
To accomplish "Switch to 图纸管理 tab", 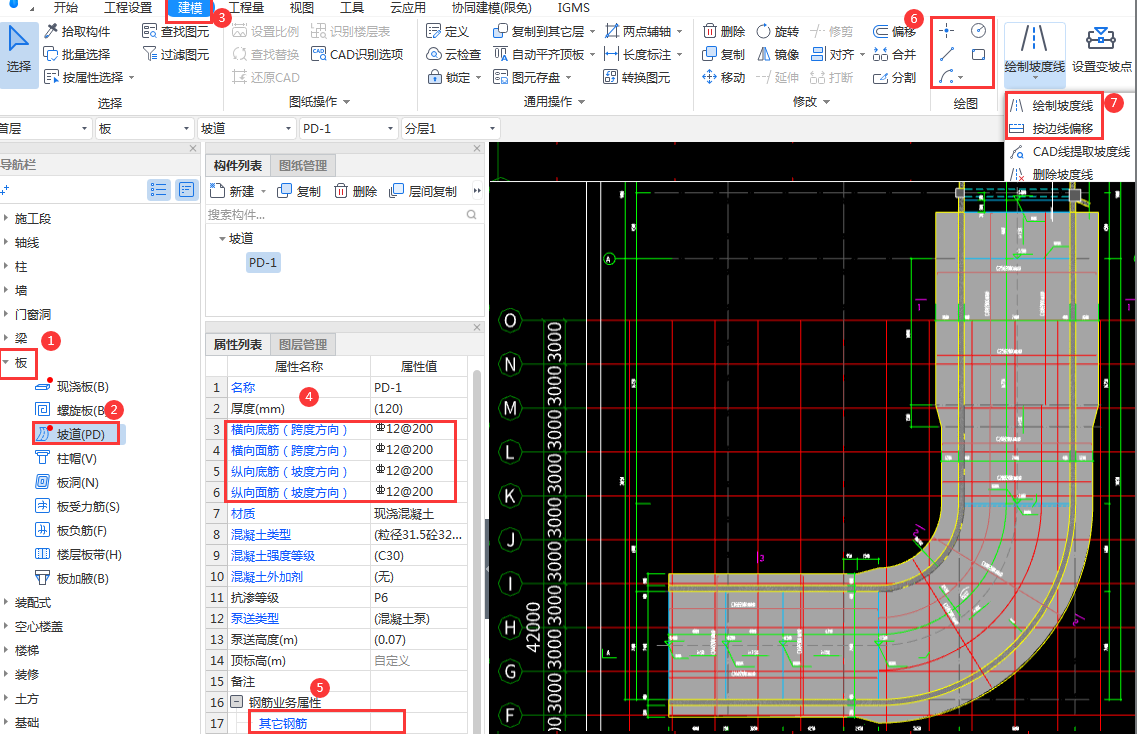I will coord(303,165).
